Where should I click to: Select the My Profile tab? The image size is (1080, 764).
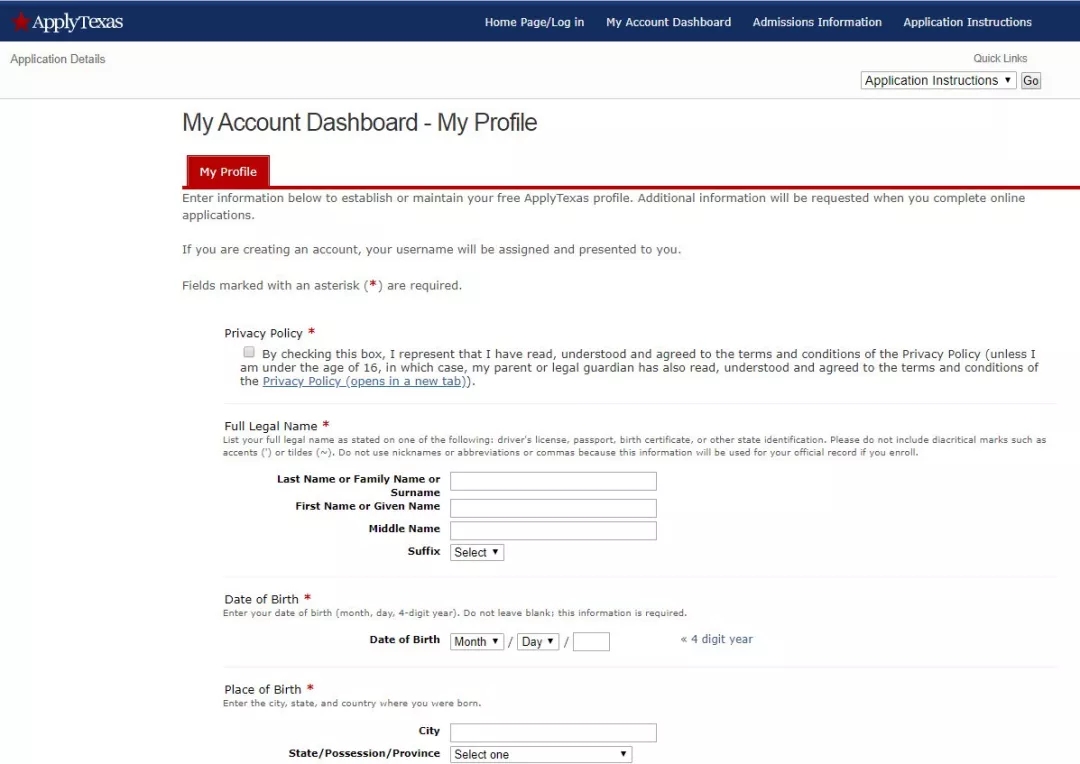[228, 172]
